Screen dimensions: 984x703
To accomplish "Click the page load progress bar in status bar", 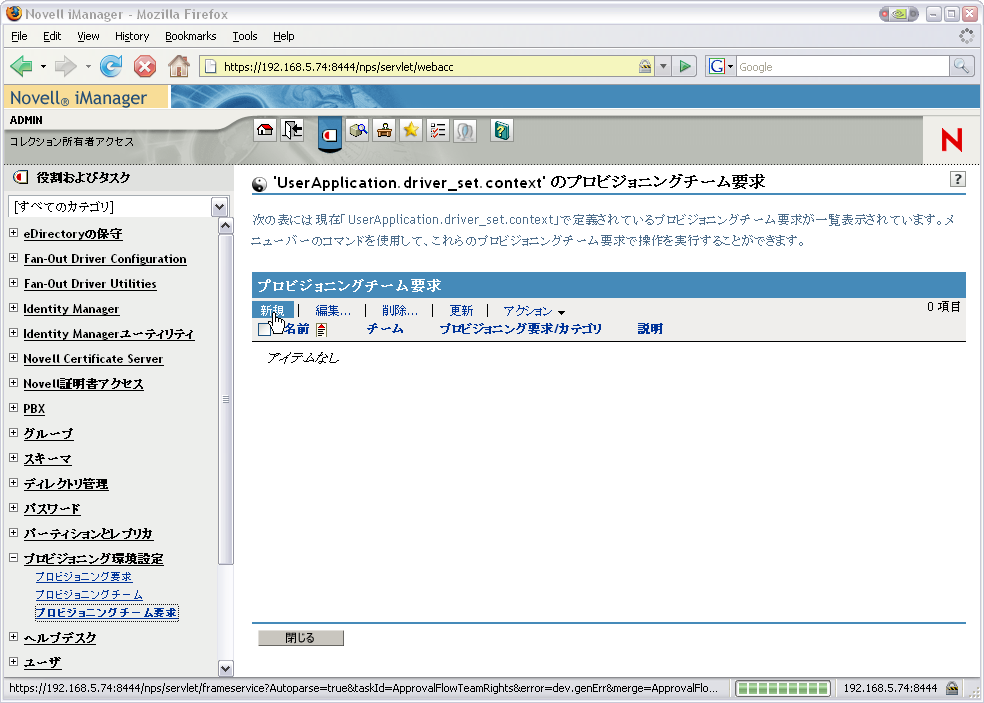I will pyautogui.click(x=783, y=688).
